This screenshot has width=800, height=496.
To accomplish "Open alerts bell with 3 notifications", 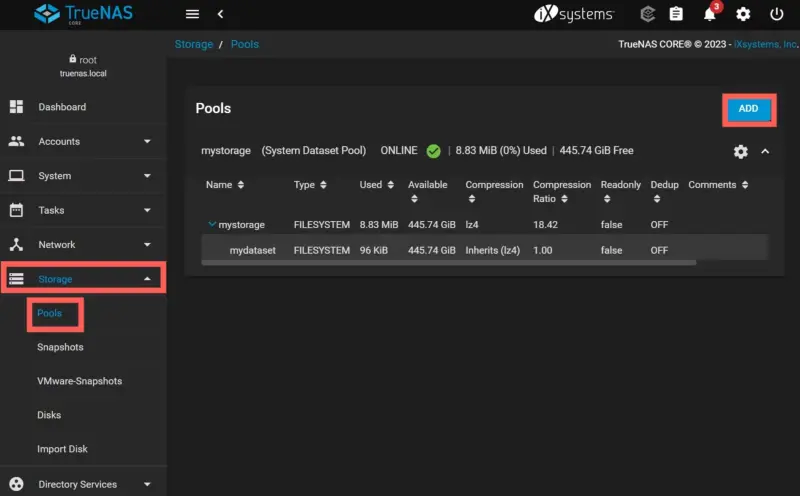I will coord(710,14).
